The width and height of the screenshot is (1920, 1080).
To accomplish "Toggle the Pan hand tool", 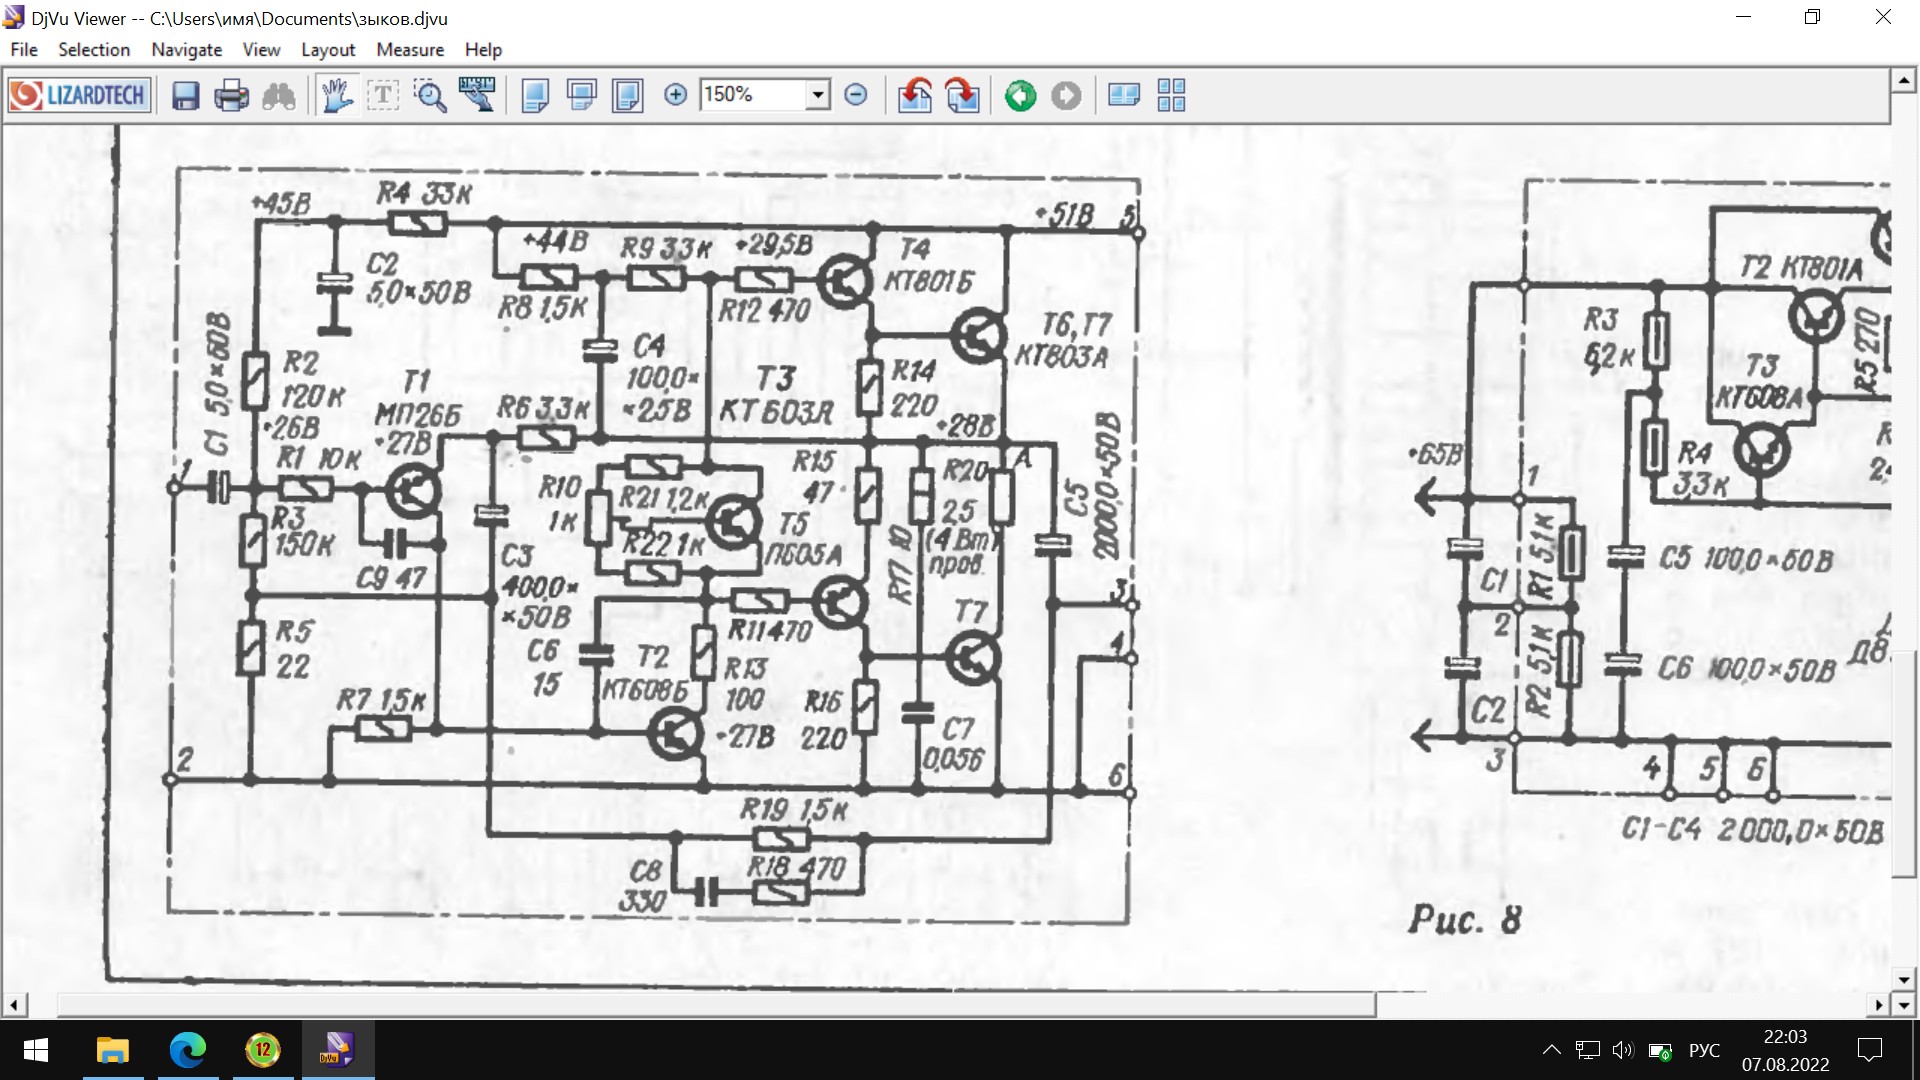I will coord(337,96).
